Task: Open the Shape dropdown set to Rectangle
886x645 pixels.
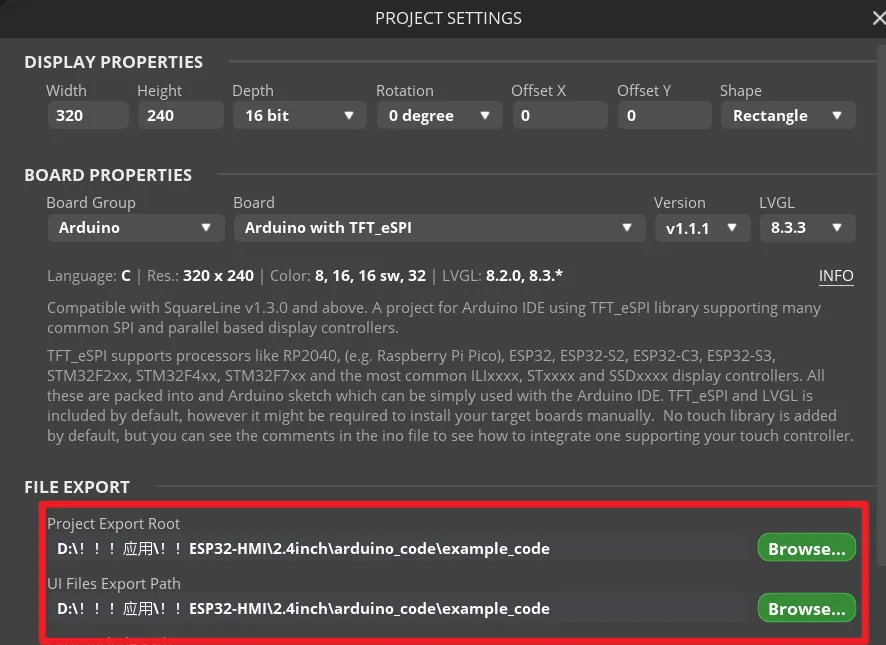Action: pyautogui.click(x=787, y=116)
